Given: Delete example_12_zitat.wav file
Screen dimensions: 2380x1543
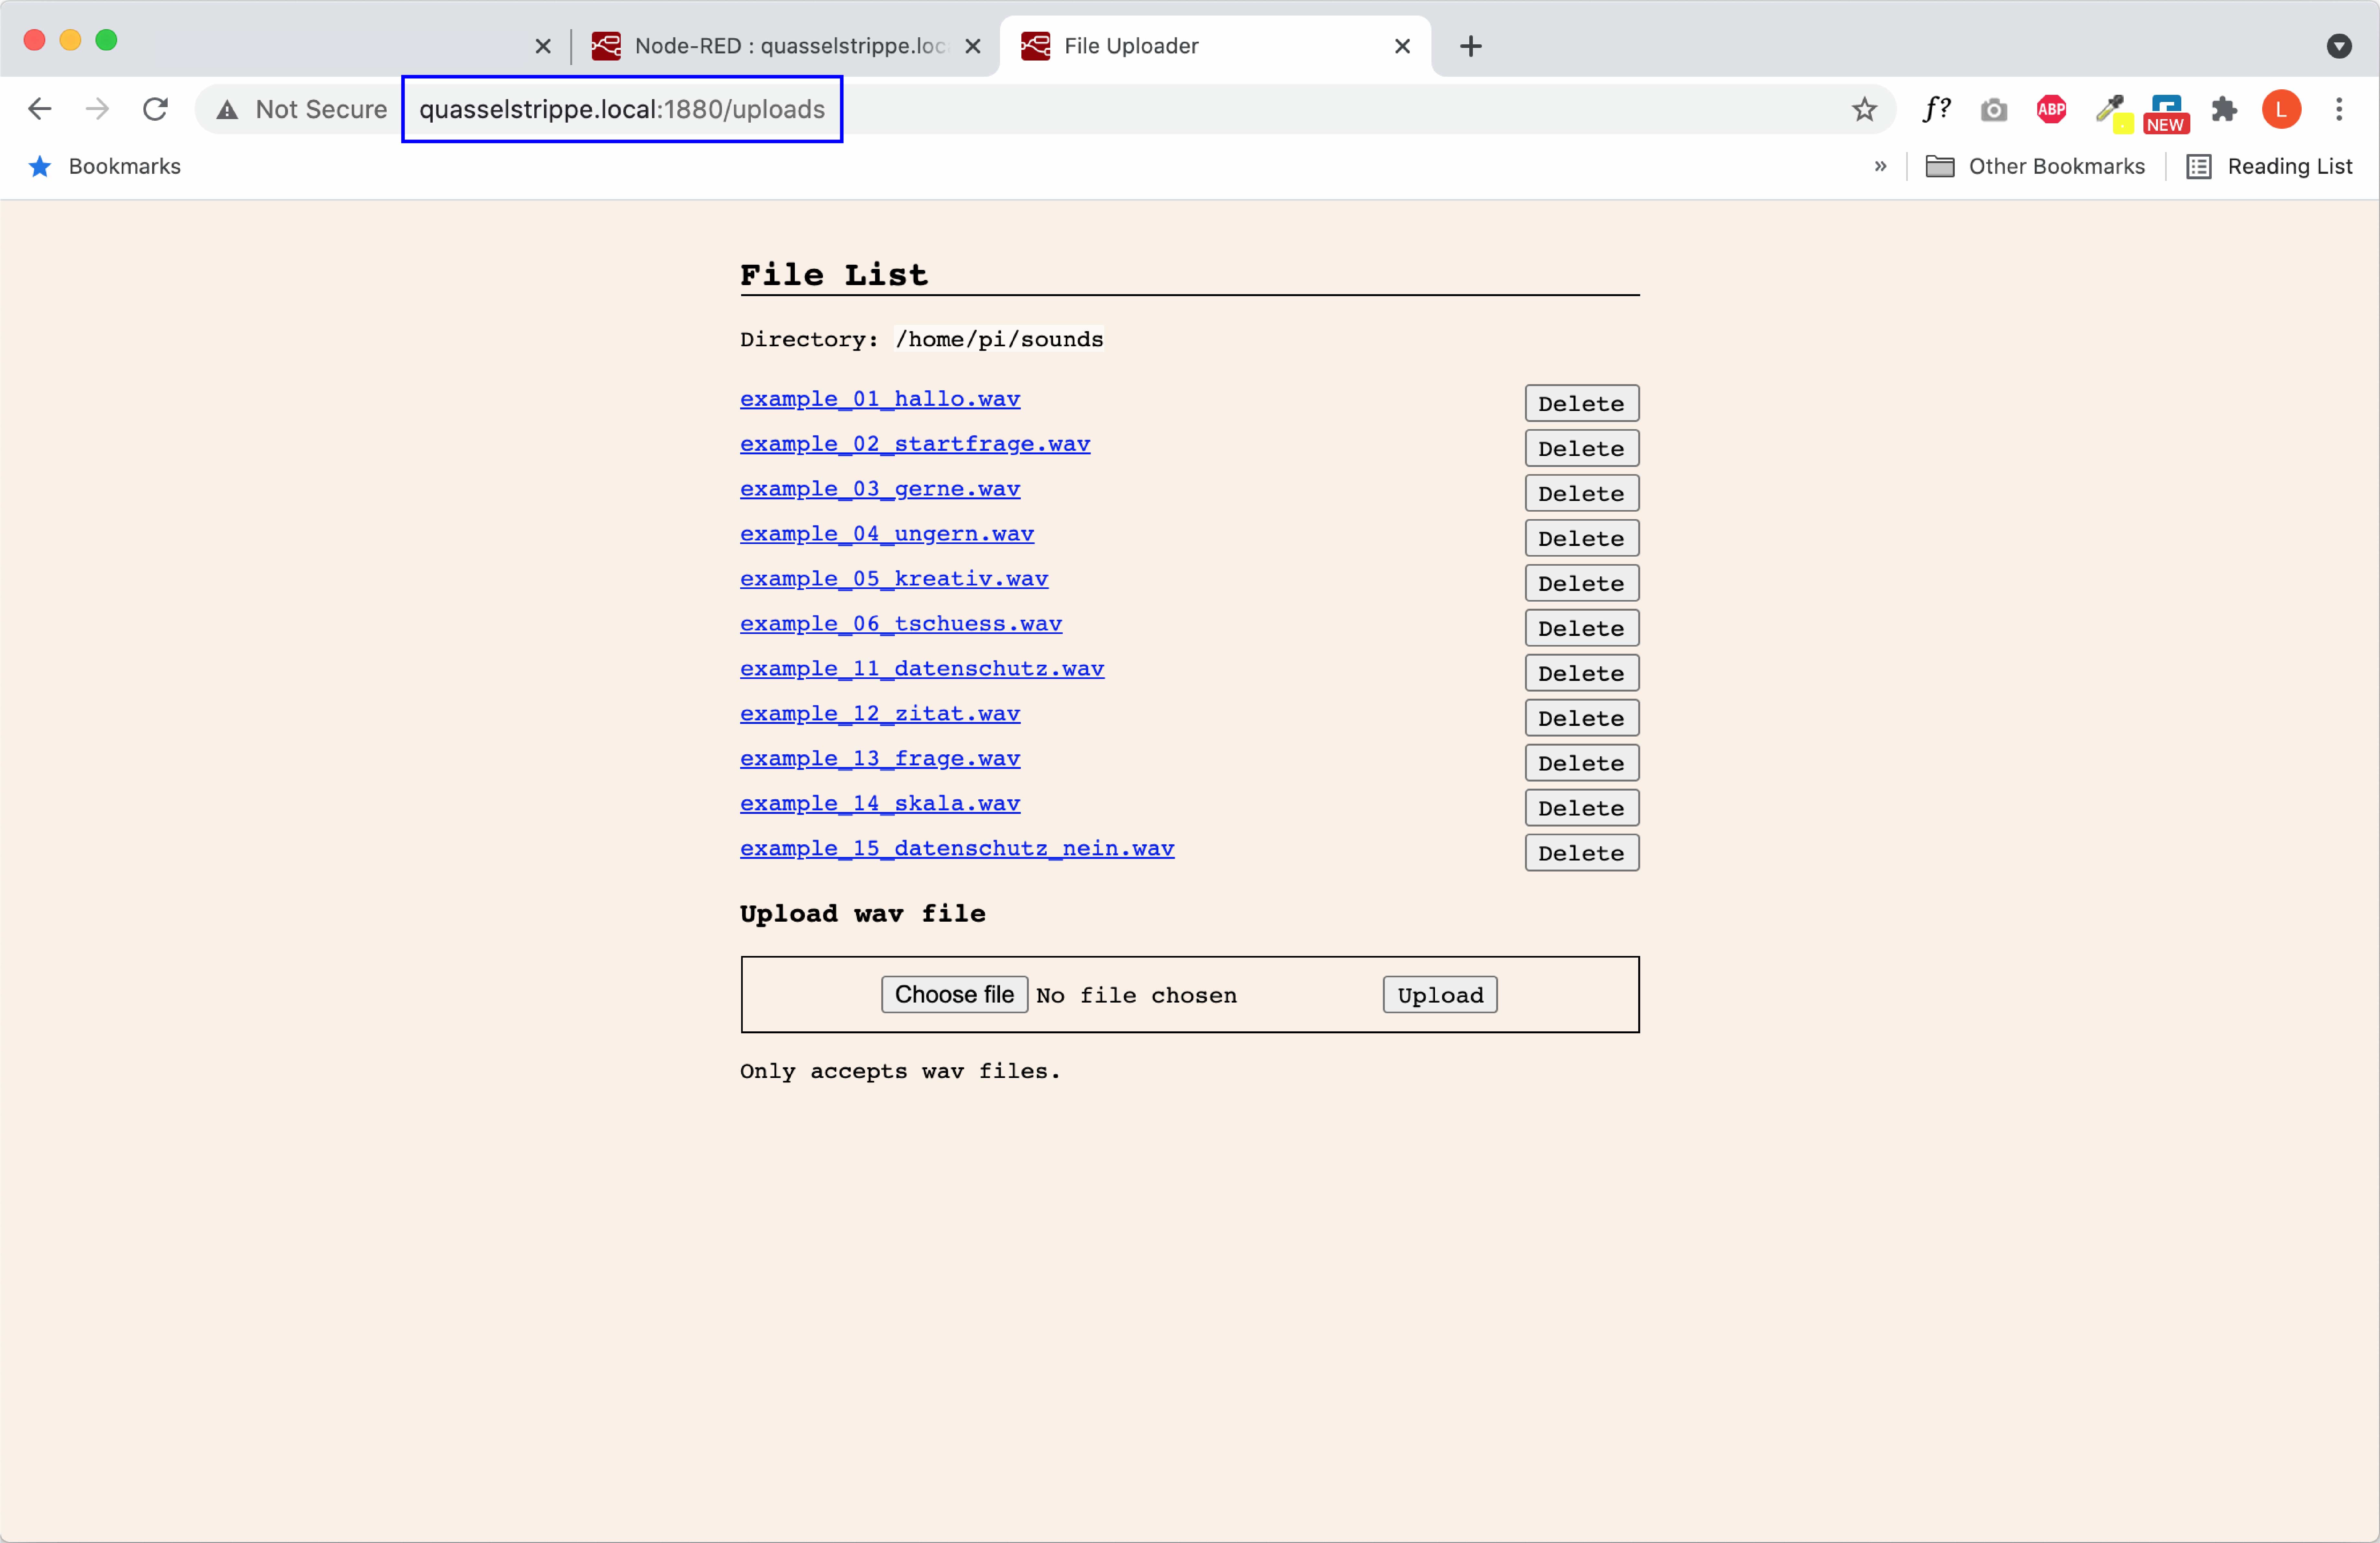Looking at the screenshot, I should (x=1581, y=718).
